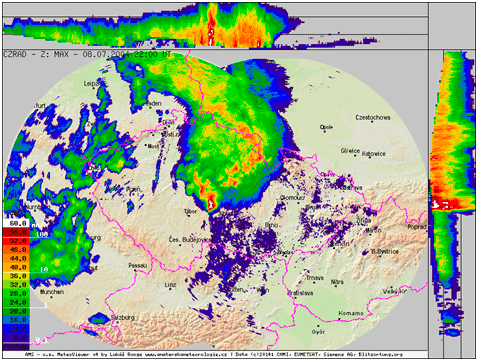Click the Komarno city label
478x361 pixels.
tap(351, 313)
